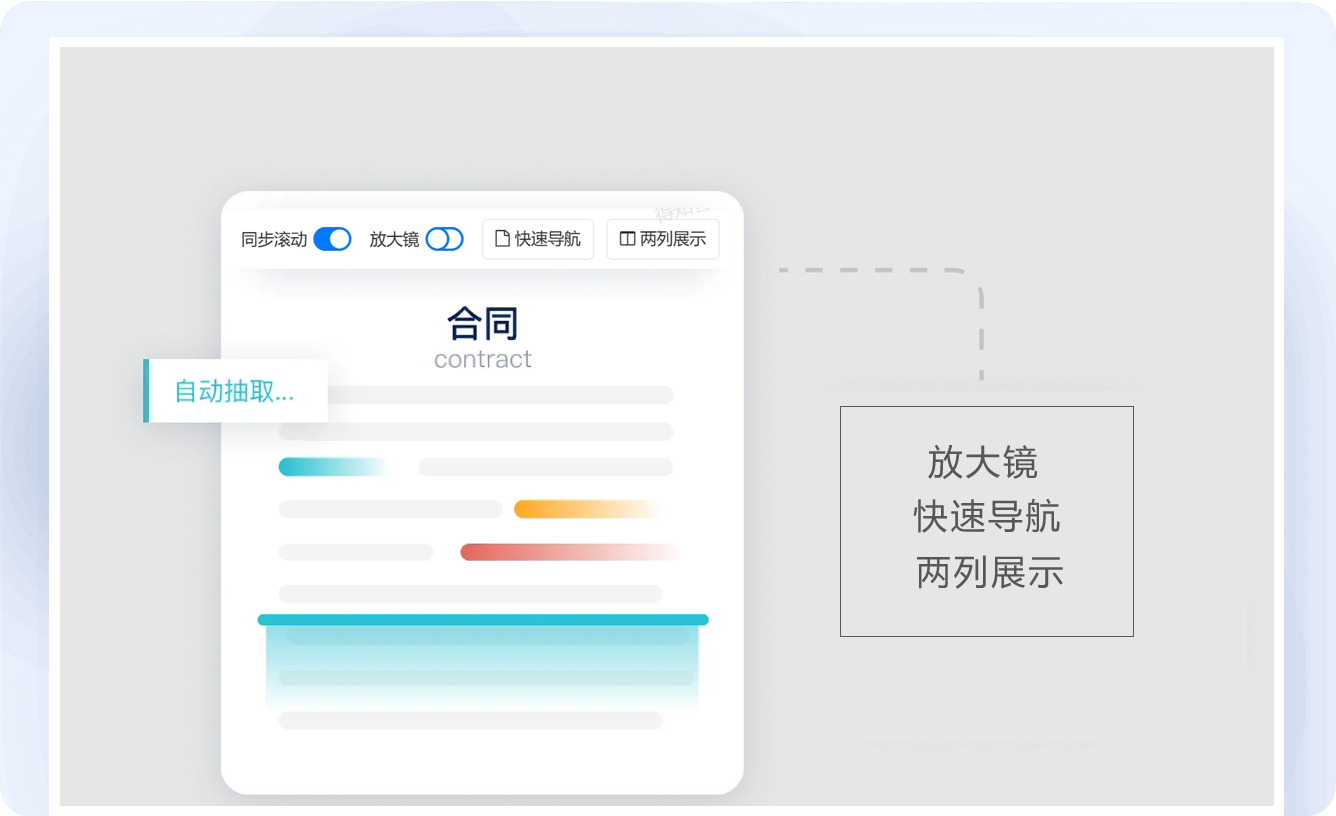Click the light teal scanning area

482,665
